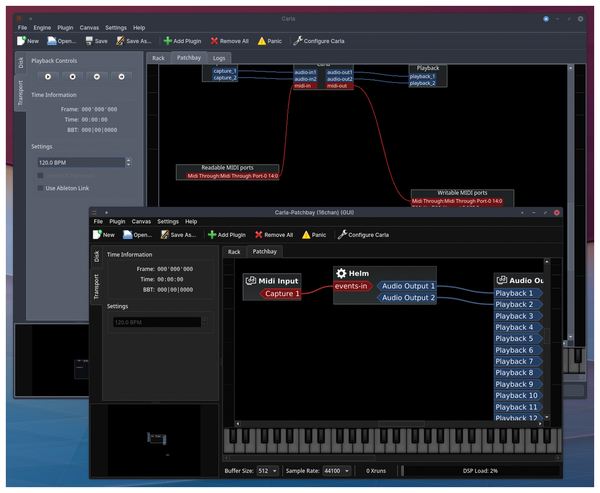Click Add Plugin in the back Carla window
Screen dimensions: 600x493
point(182,41)
